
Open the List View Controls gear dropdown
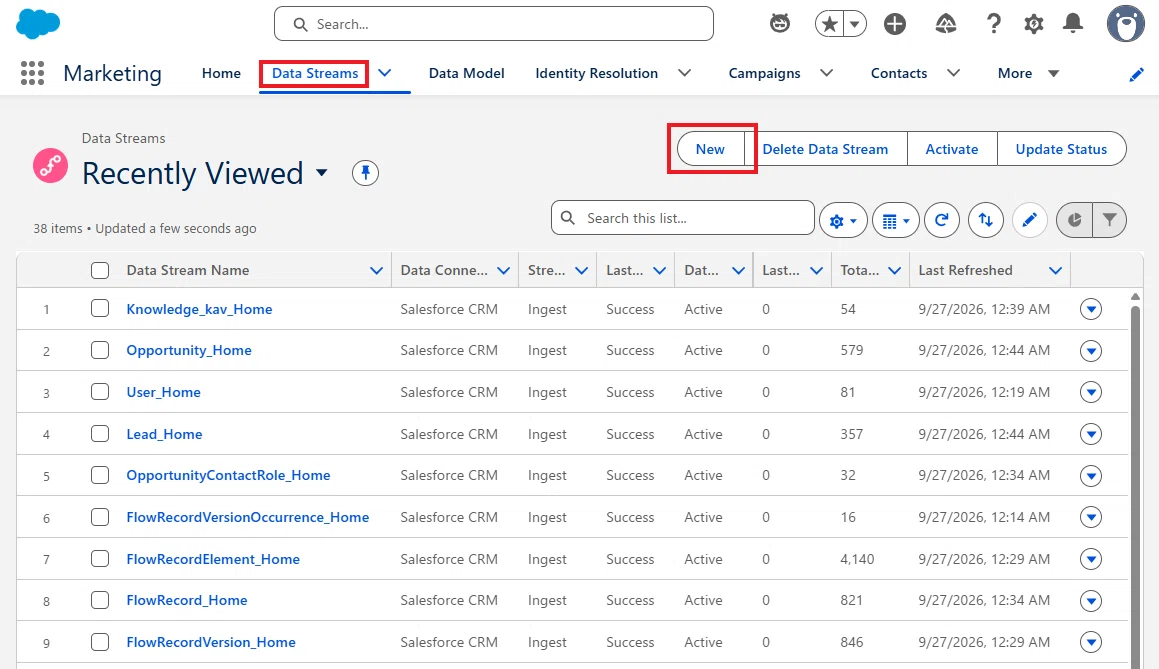click(x=843, y=220)
